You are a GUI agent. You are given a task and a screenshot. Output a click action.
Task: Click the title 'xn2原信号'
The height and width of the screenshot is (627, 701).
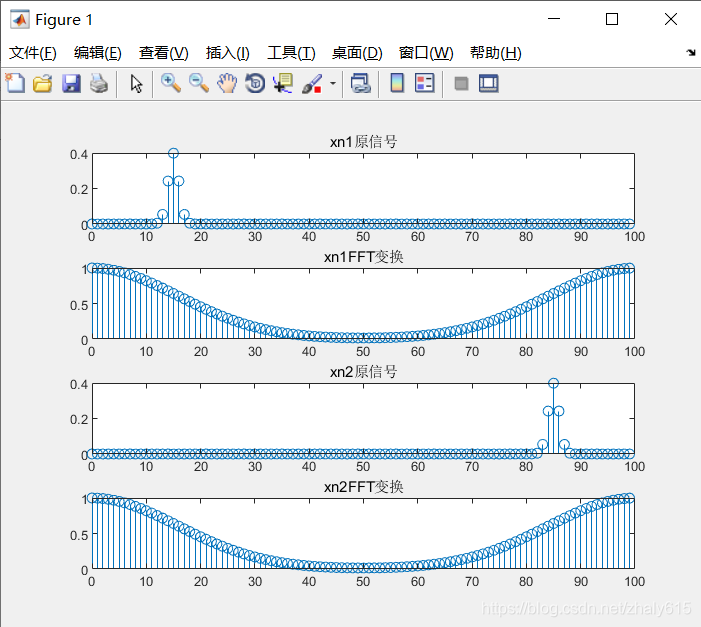[363, 372]
